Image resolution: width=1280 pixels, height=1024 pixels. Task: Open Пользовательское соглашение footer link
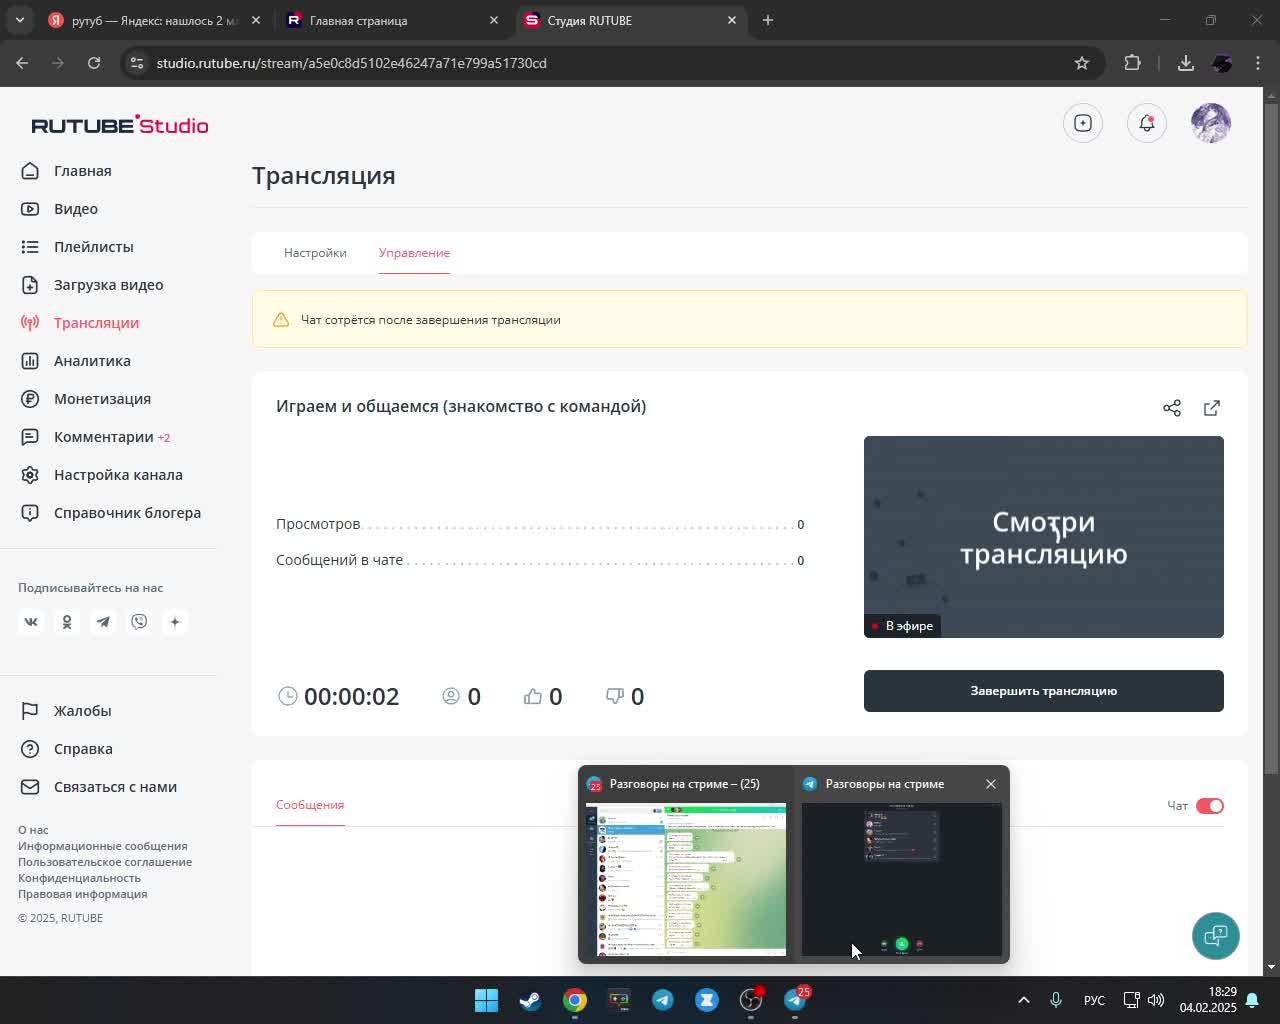105,862
